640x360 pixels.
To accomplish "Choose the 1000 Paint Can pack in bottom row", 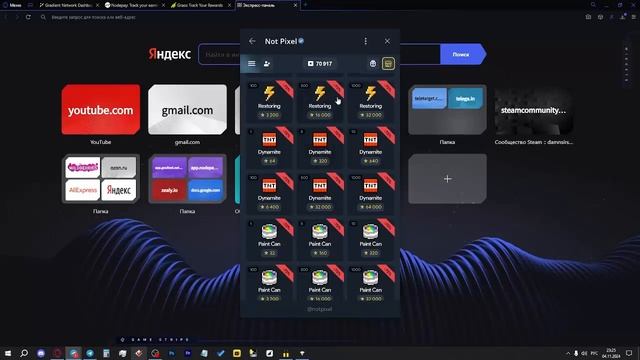I will [371, 284].
